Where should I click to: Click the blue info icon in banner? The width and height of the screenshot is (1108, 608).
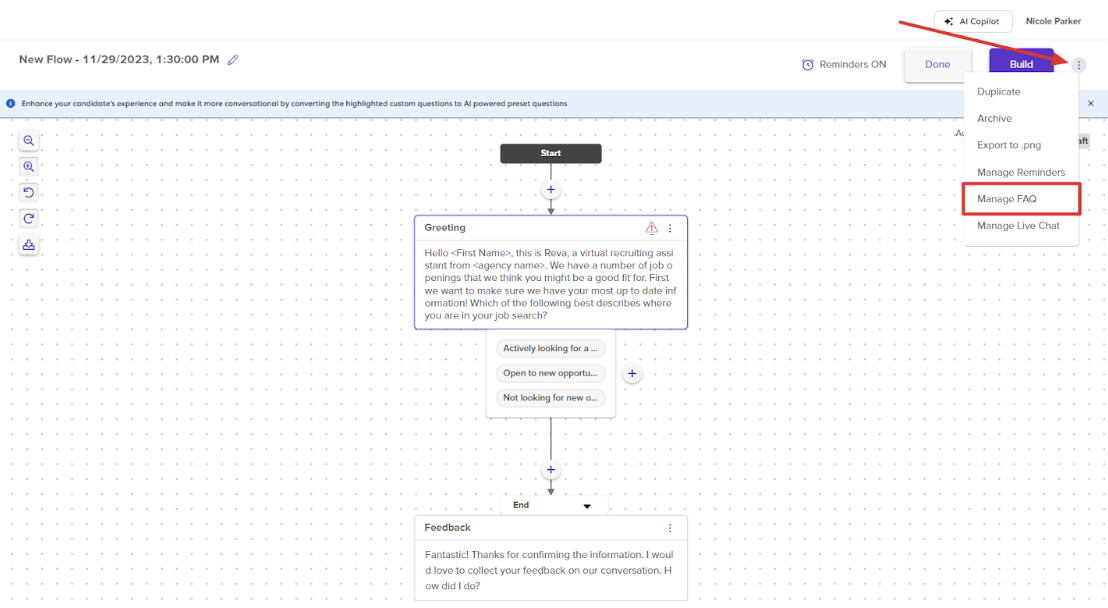click(11, 103)
